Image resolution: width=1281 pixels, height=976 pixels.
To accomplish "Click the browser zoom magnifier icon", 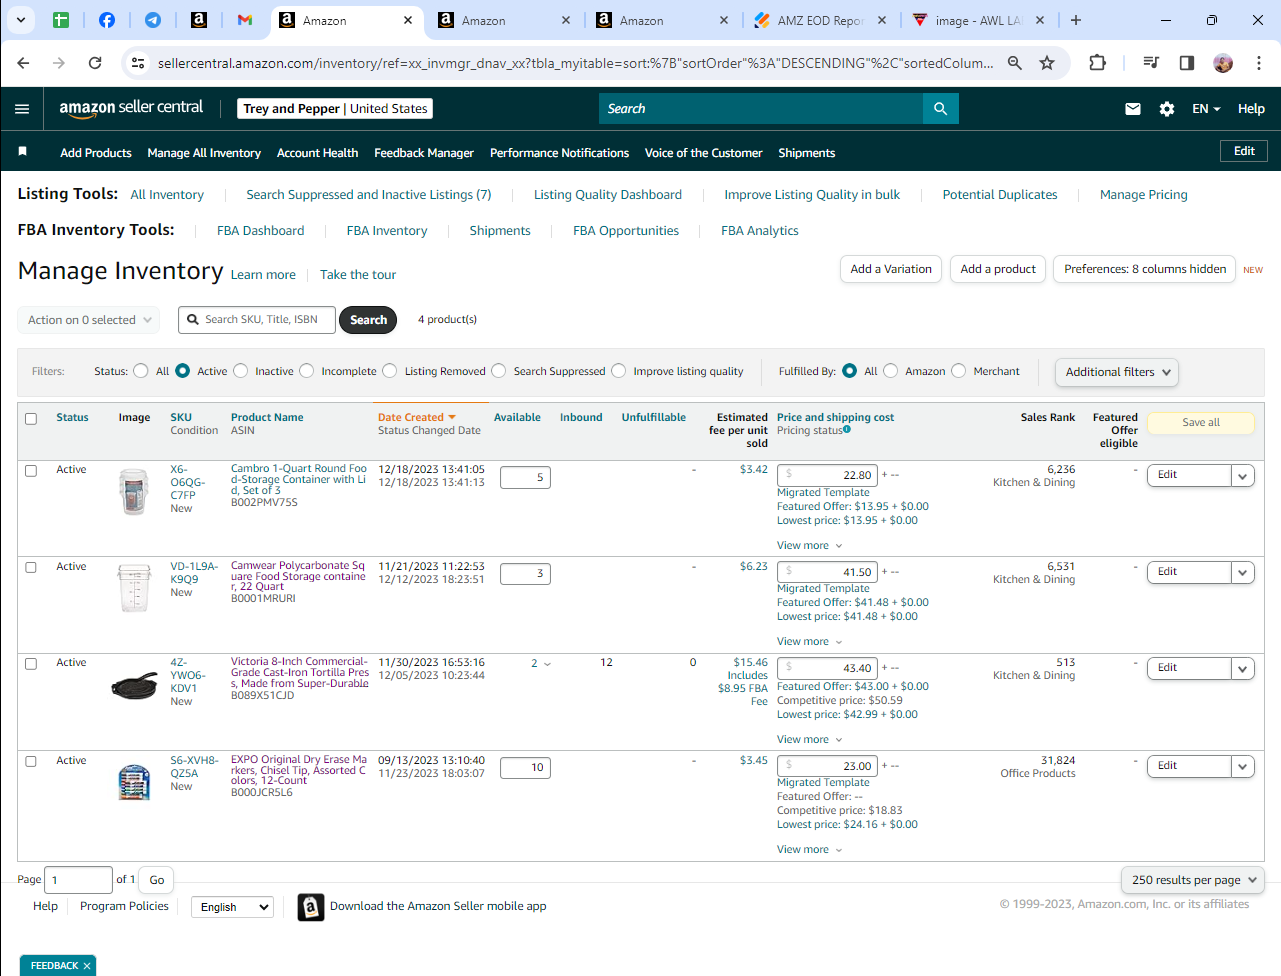I will point(1015,63).
